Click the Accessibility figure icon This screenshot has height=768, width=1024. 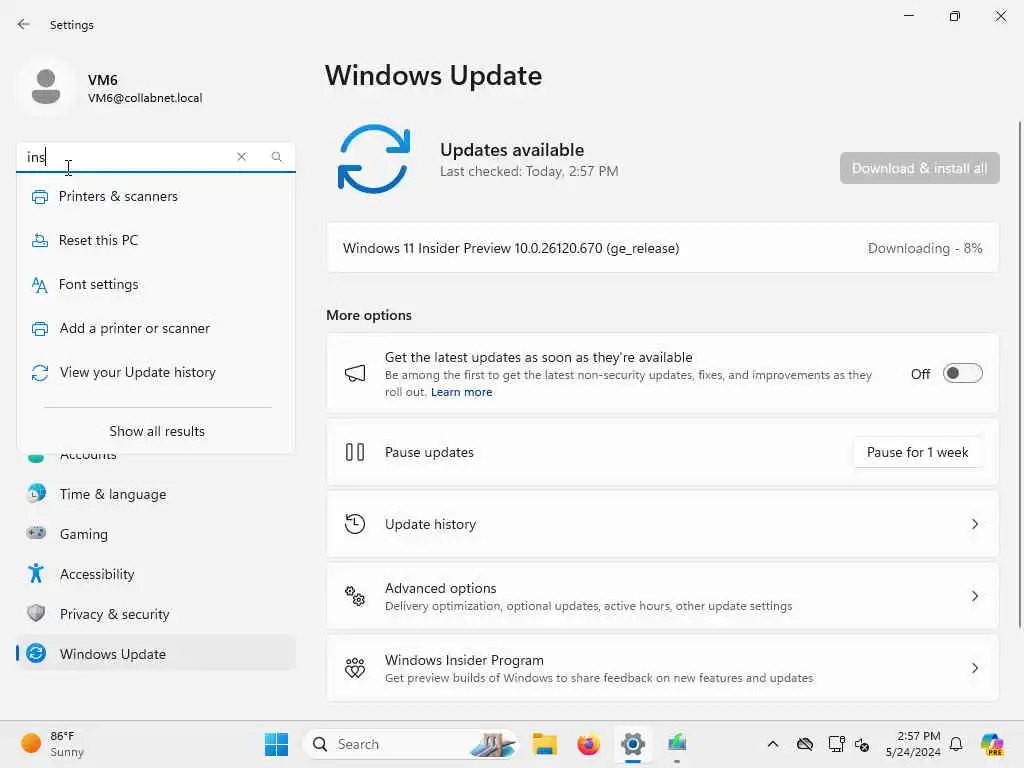pos(37,573)
